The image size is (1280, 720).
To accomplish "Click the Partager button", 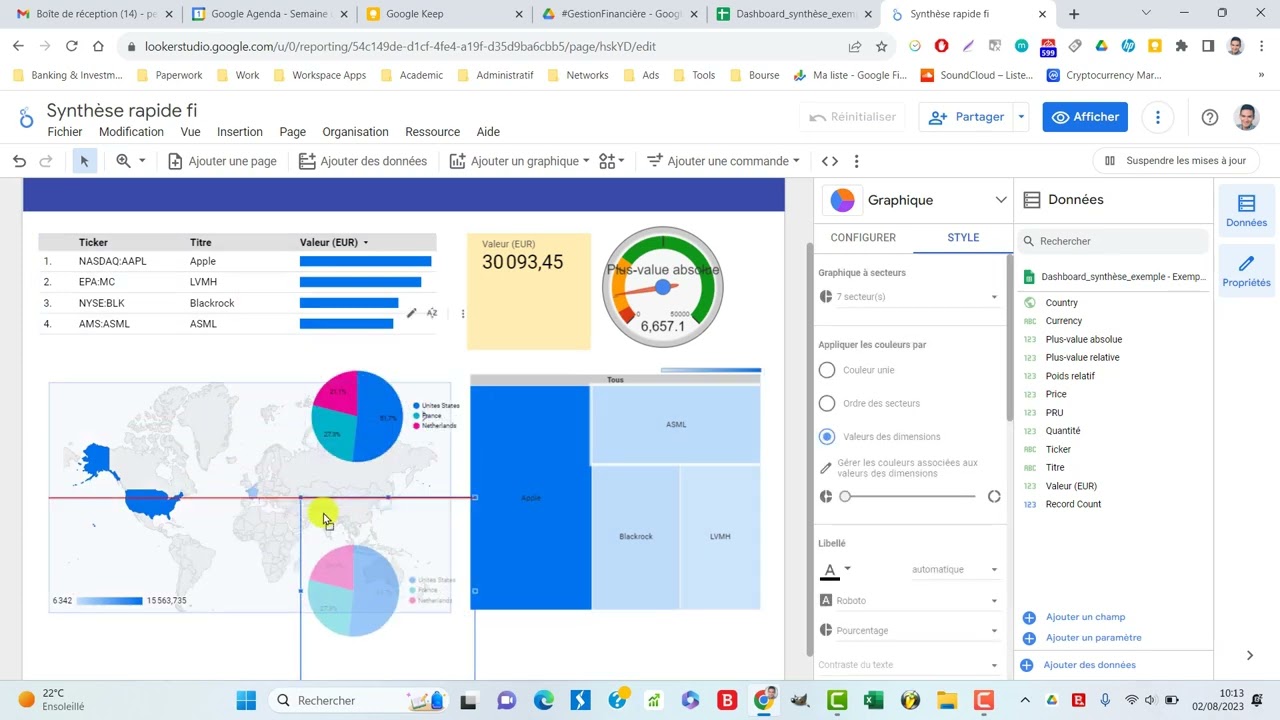I will point(966,117).
